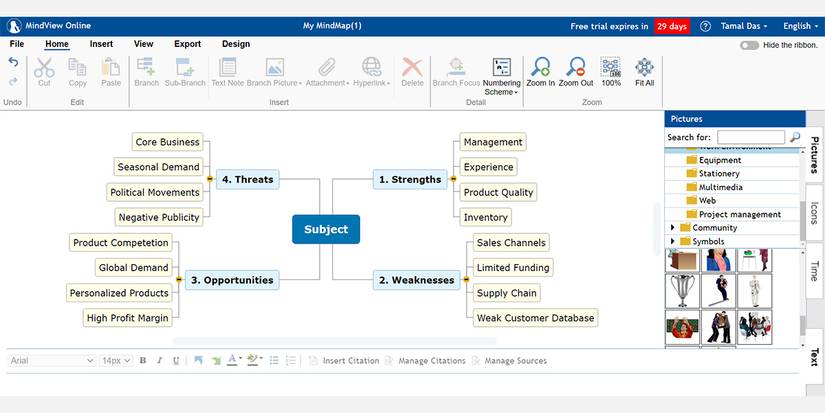
Task: Select the Multimedia folder
Action: pyautogui.click(x=720, y=187)
